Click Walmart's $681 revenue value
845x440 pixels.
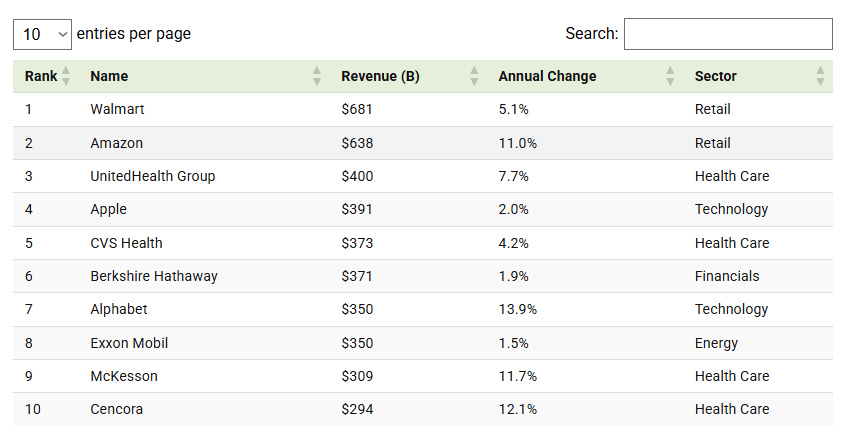point(357,109)
